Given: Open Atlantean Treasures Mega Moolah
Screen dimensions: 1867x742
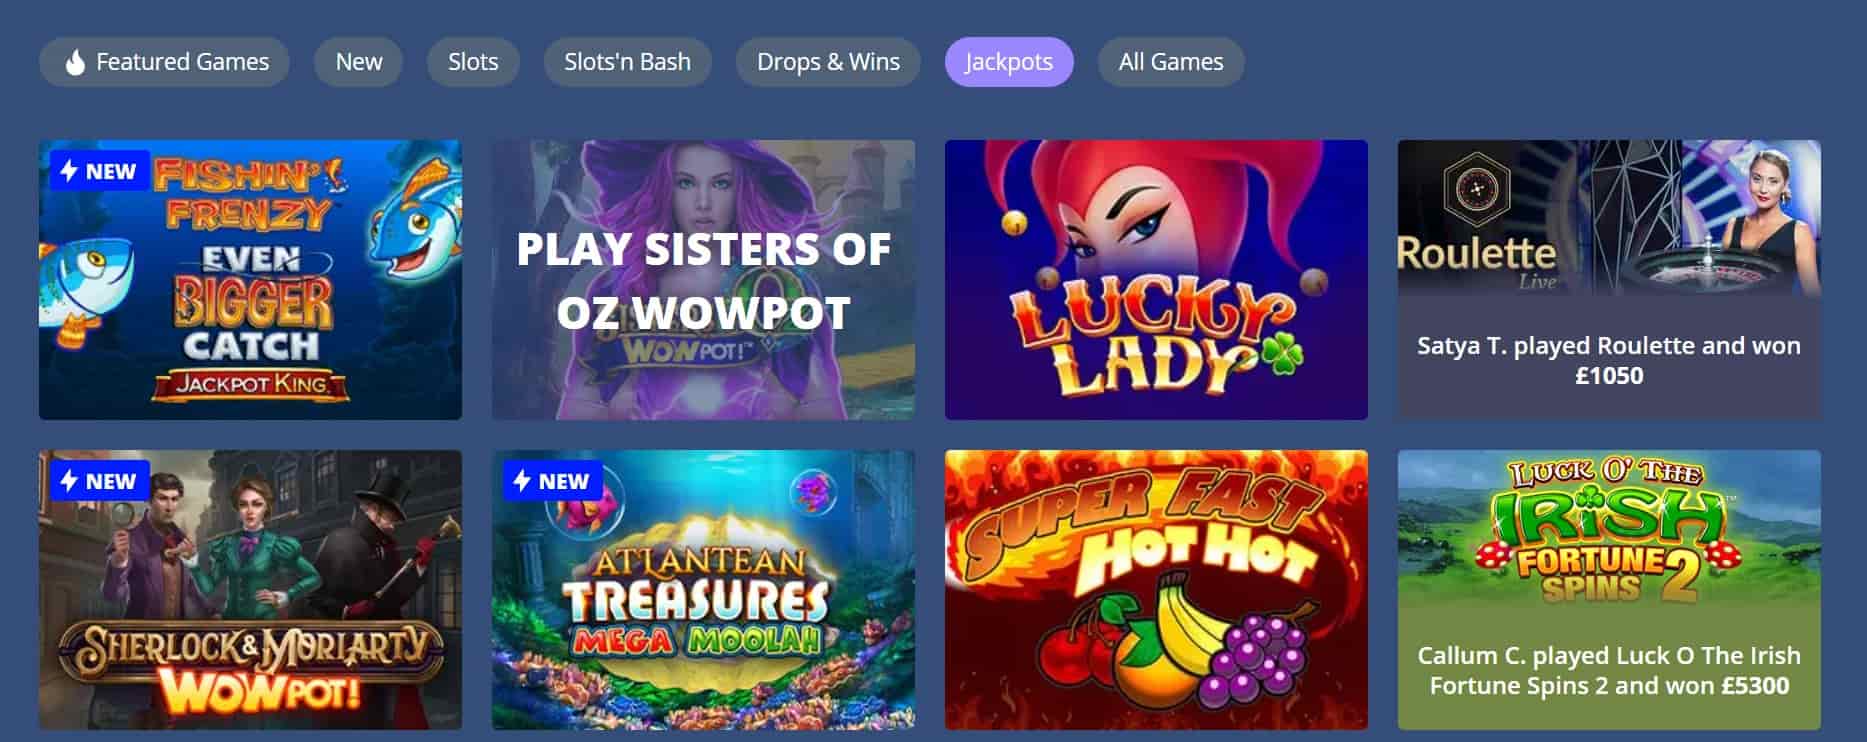Looking at the screenshot, I should click(703, 590).
